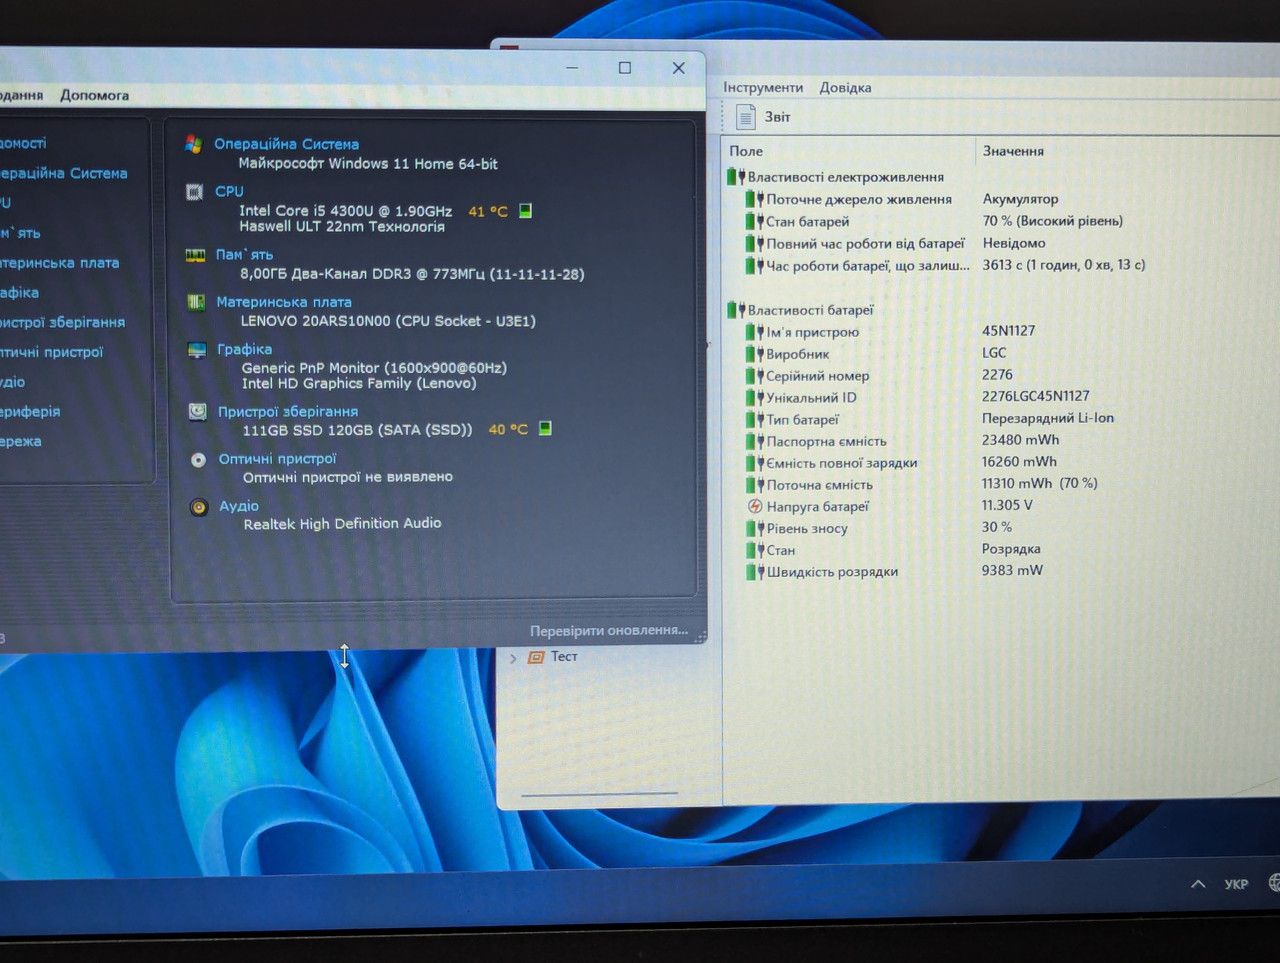1280x963 pixels.
Task: Expand the Тест tree node chevron
Action: click(x=513, y=658)
